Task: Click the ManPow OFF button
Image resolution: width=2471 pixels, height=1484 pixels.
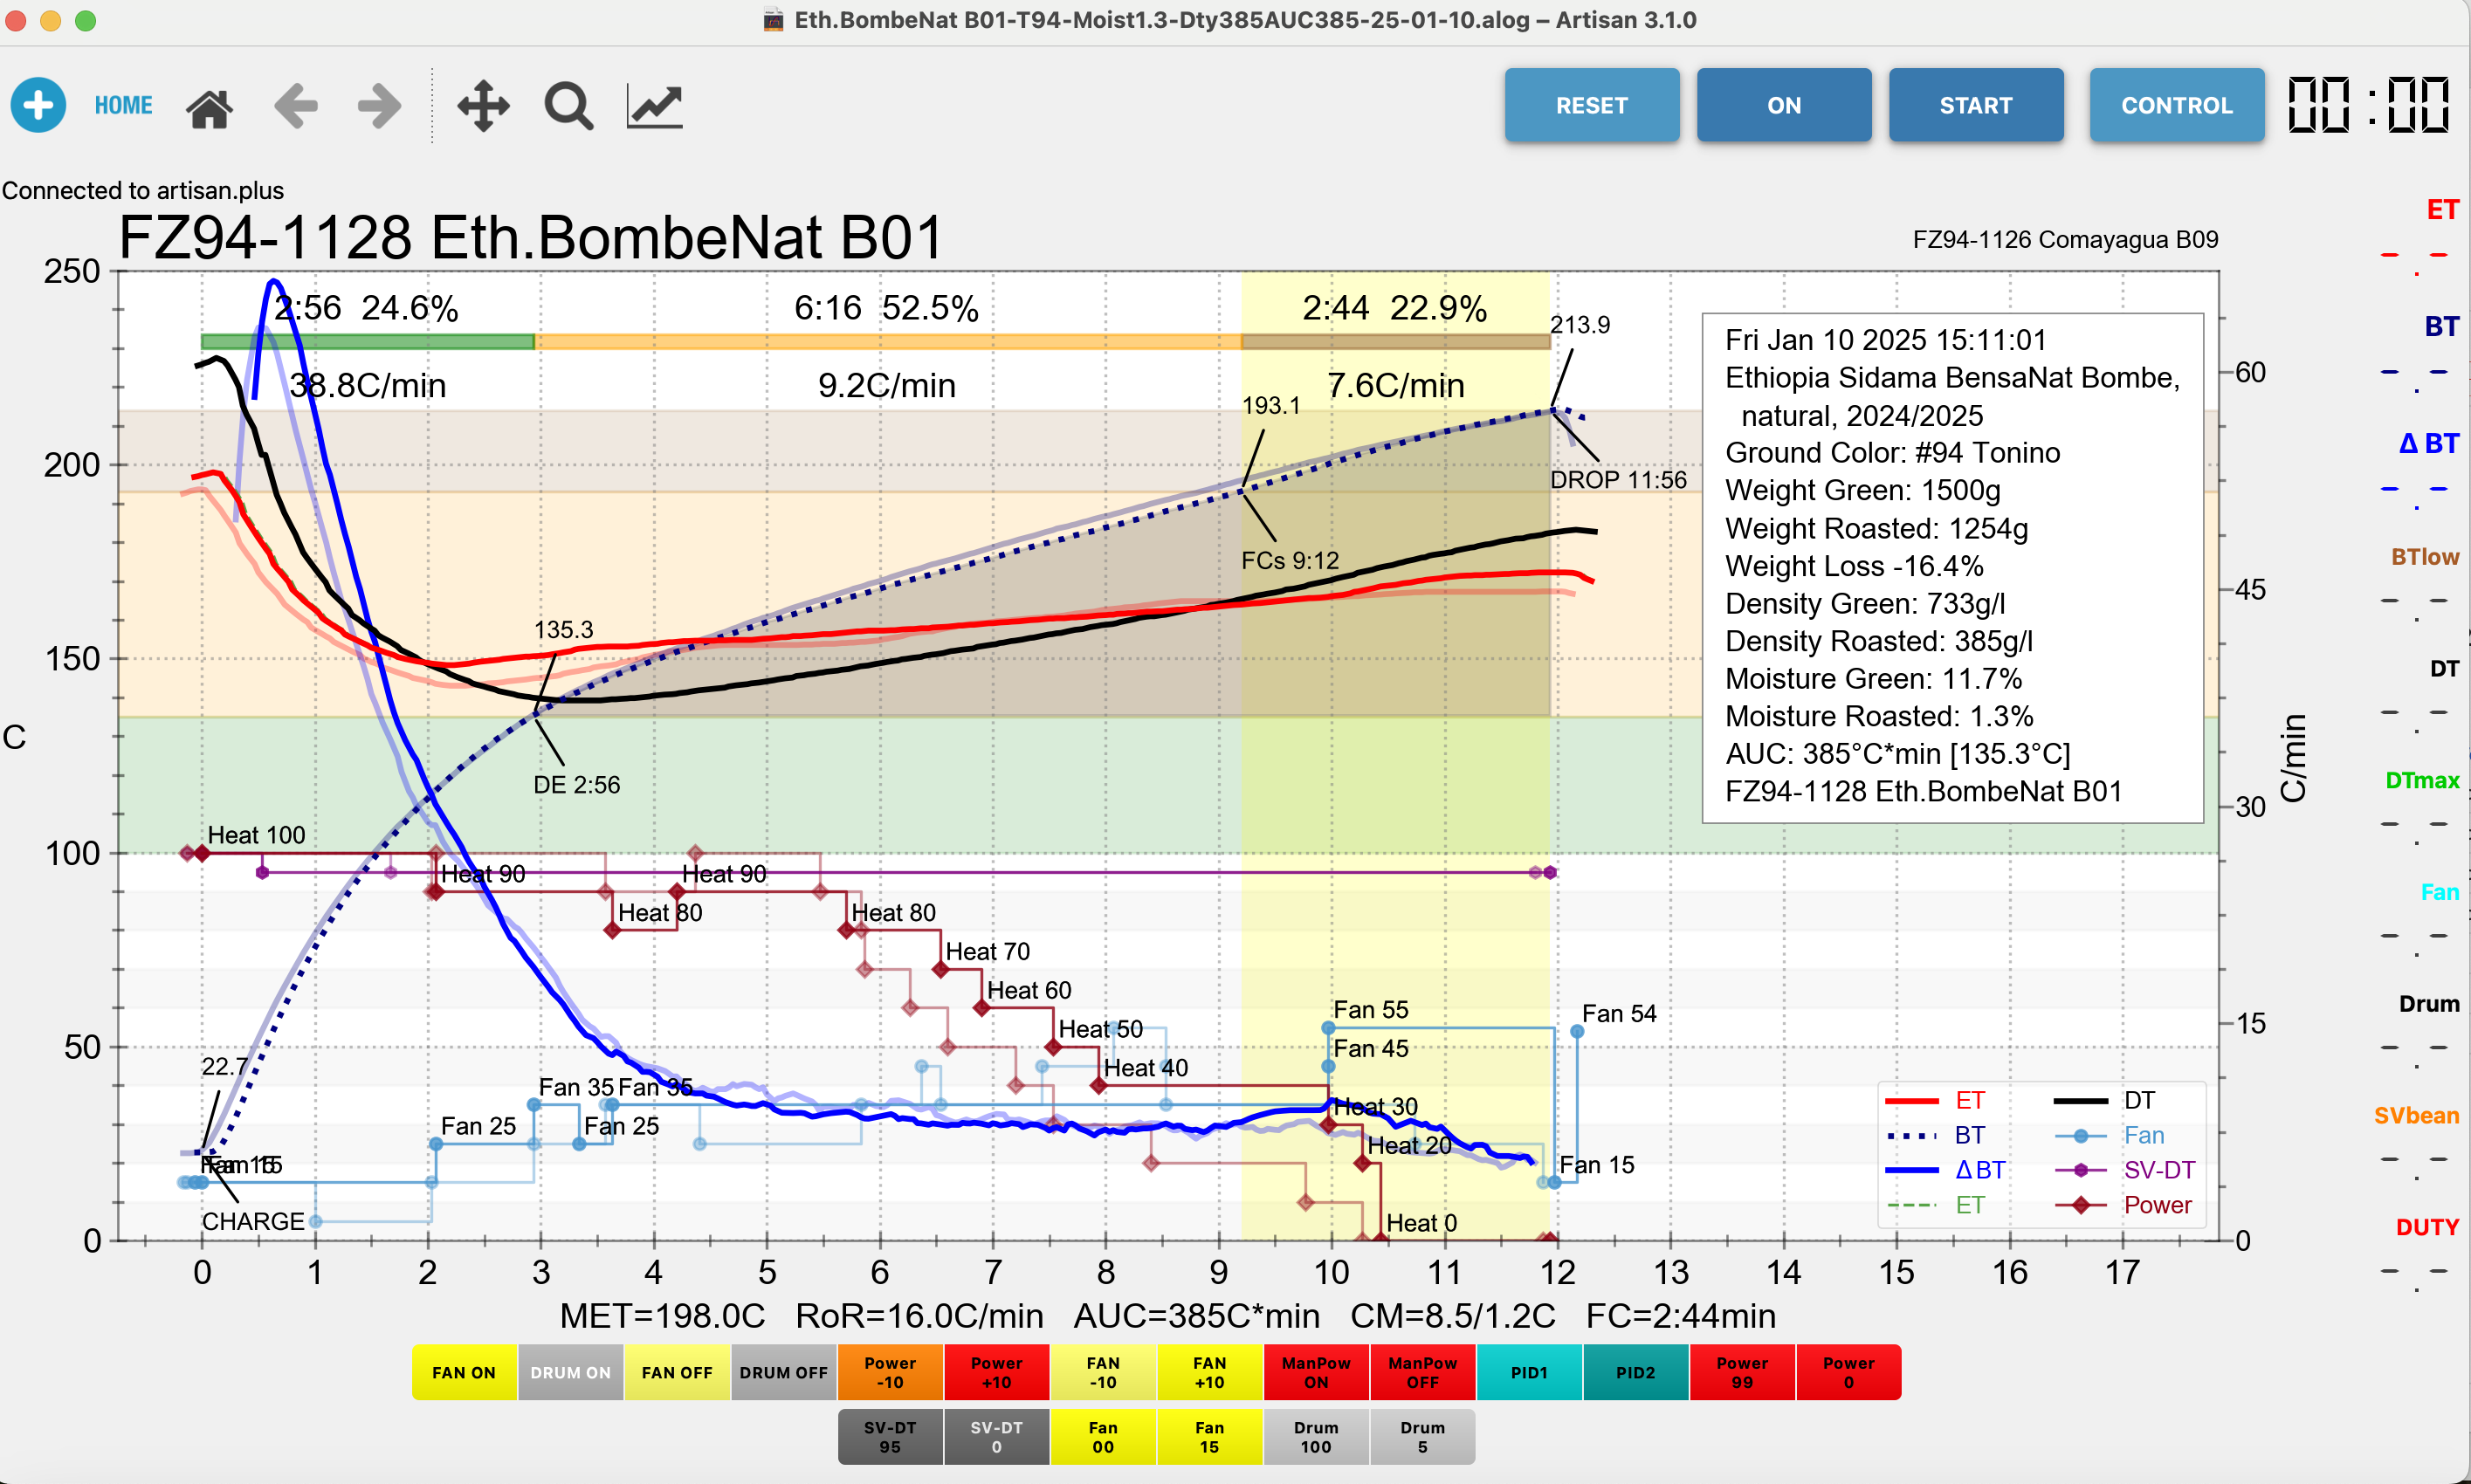Action: tap(1422, 1372)
